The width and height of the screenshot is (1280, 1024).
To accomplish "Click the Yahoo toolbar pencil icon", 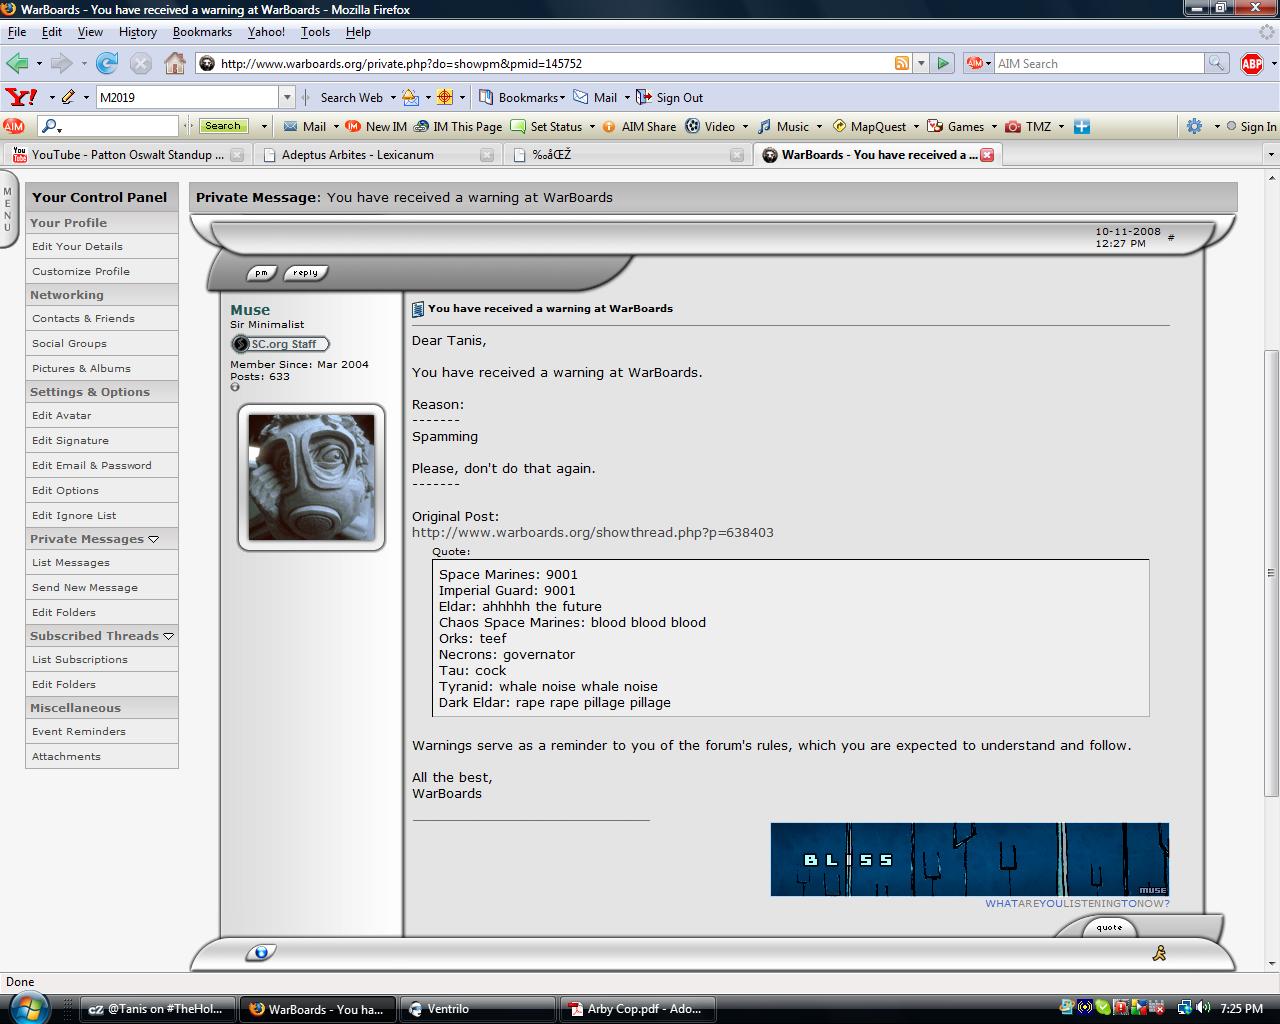I will 68,97.
